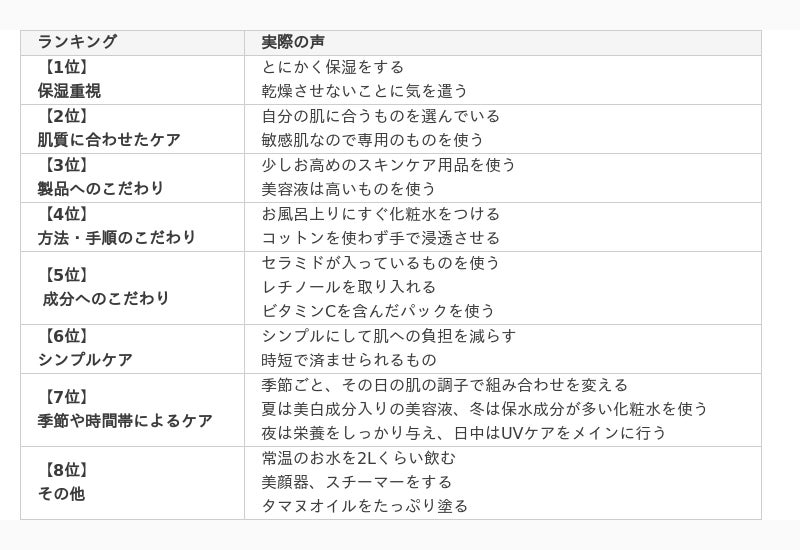
Task: Click the text とにかく保湿をする
Action: [333, 67]
